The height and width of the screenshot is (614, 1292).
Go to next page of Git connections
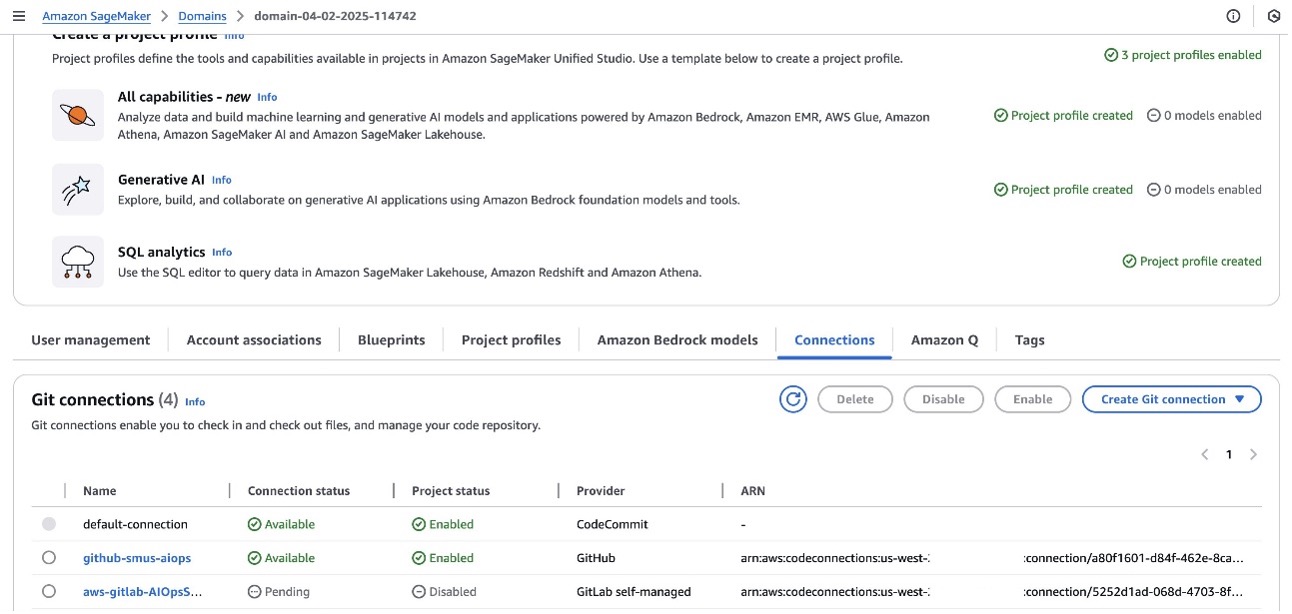click(x=1253, y=454)
